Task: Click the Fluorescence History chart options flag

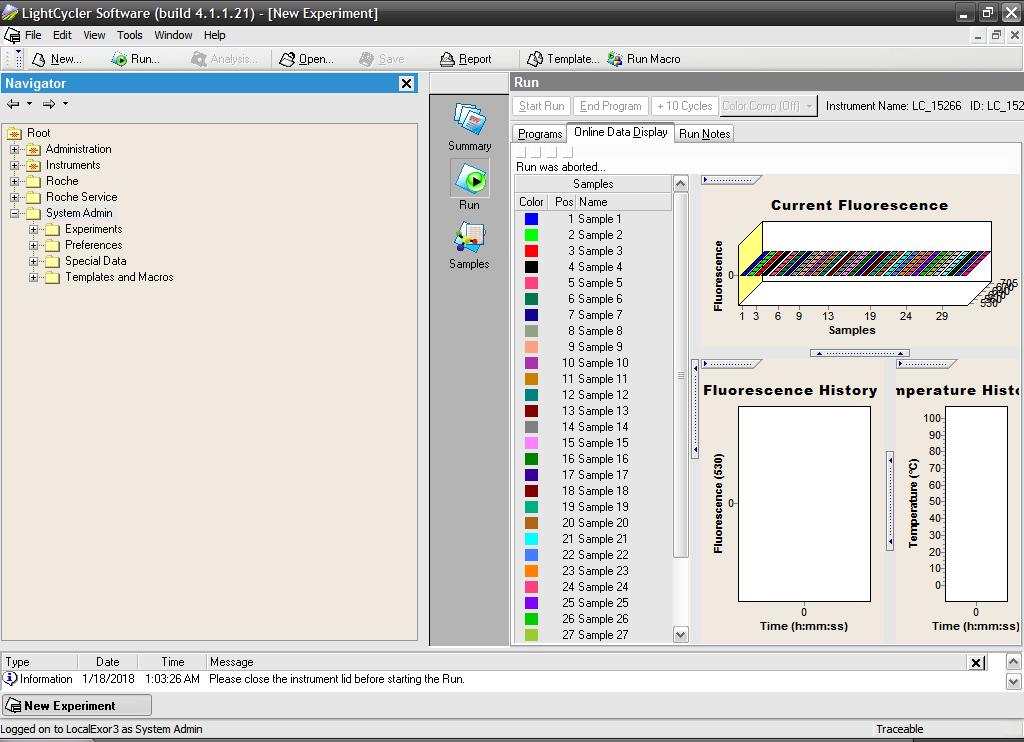Action: coord(731,364)
